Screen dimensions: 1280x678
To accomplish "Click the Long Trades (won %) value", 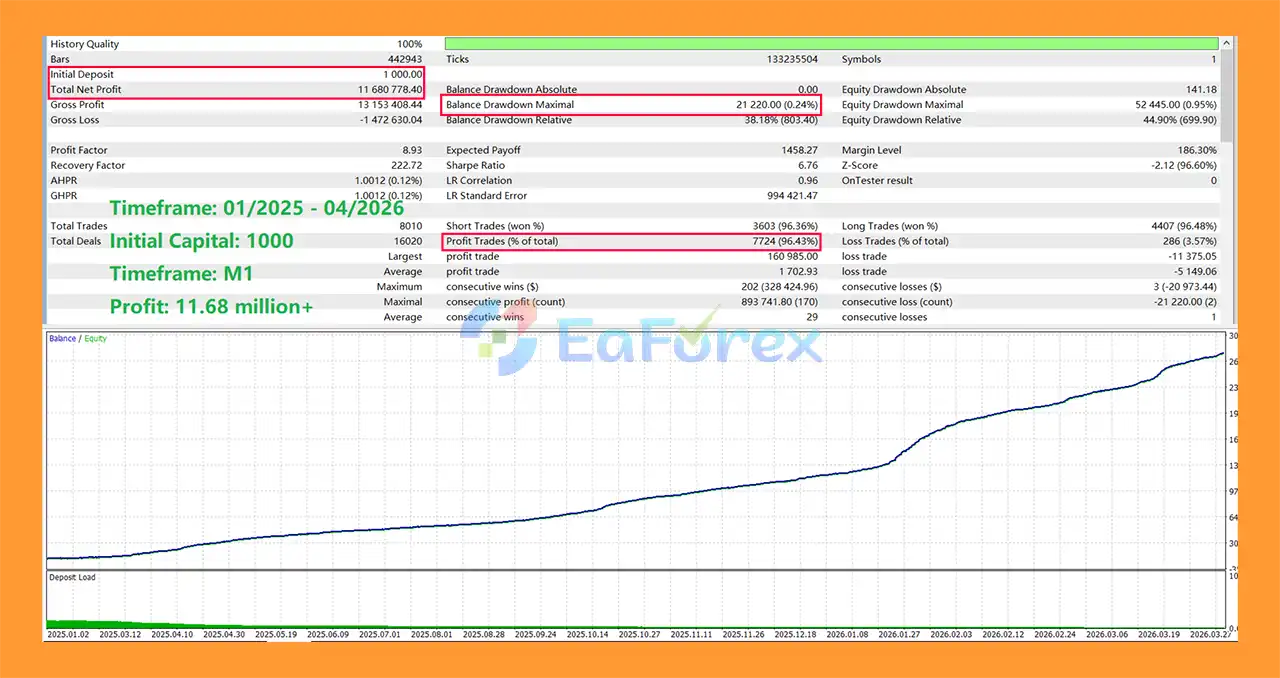I will point(1178,226).
